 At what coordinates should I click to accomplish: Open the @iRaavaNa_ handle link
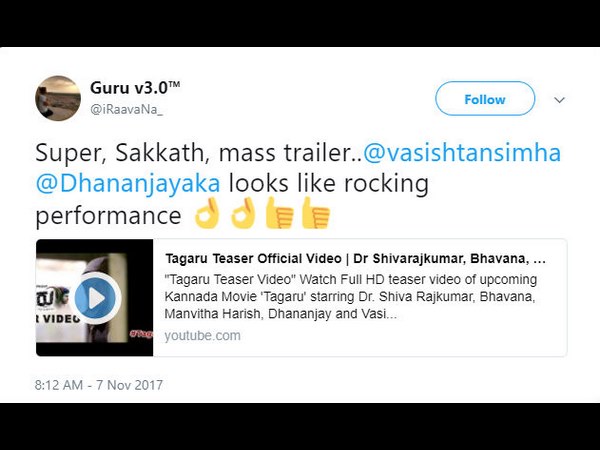pos(127,110)
